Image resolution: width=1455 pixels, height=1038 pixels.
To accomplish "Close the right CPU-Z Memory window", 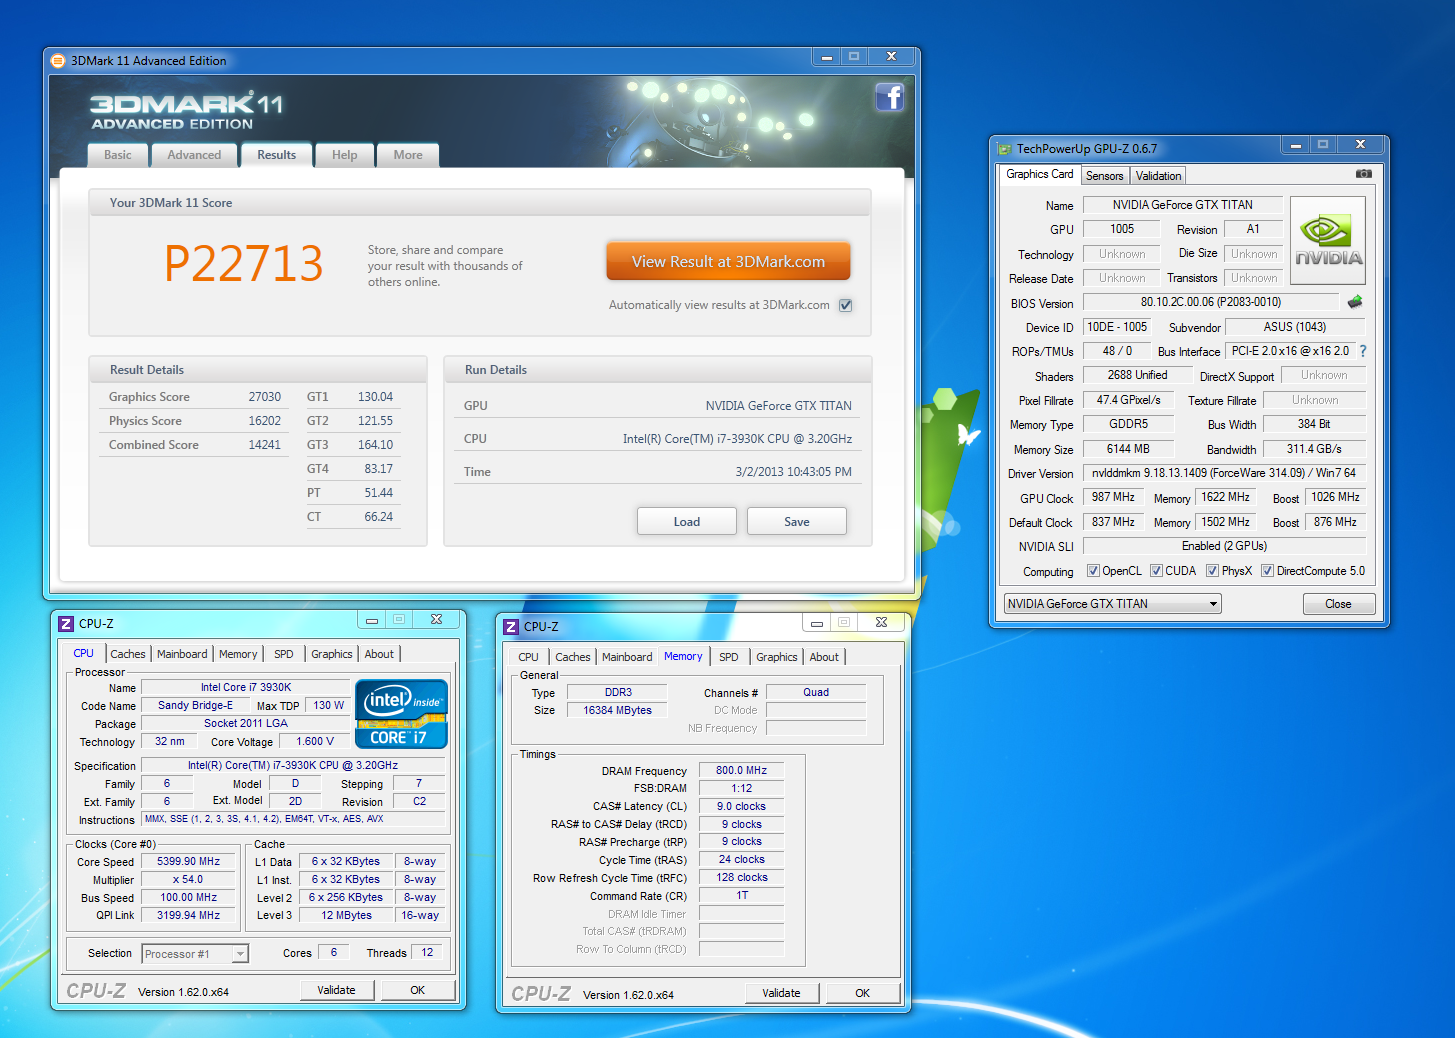I will pyautogui.click(x=881, y=624).
